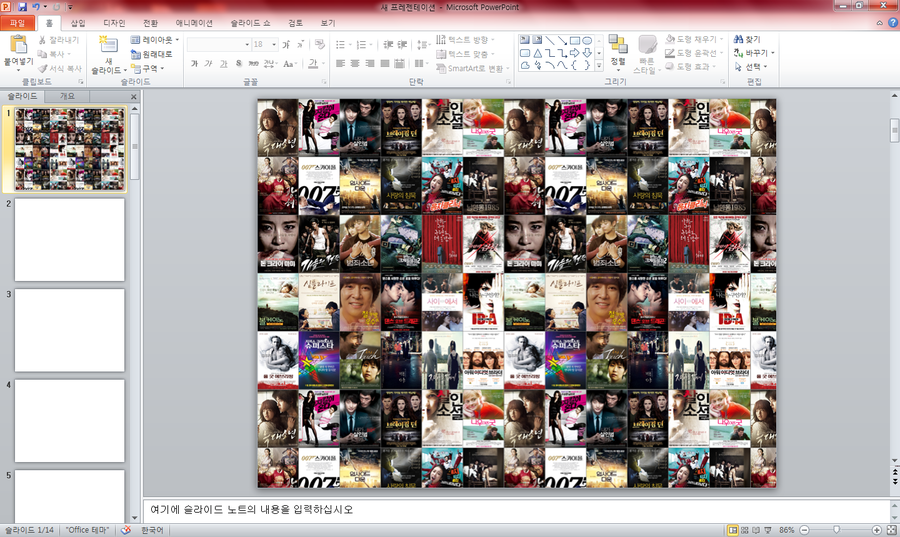Toggle italic (가) formatting
This screenshot has height=537, width=900.
tap(208, 64)
